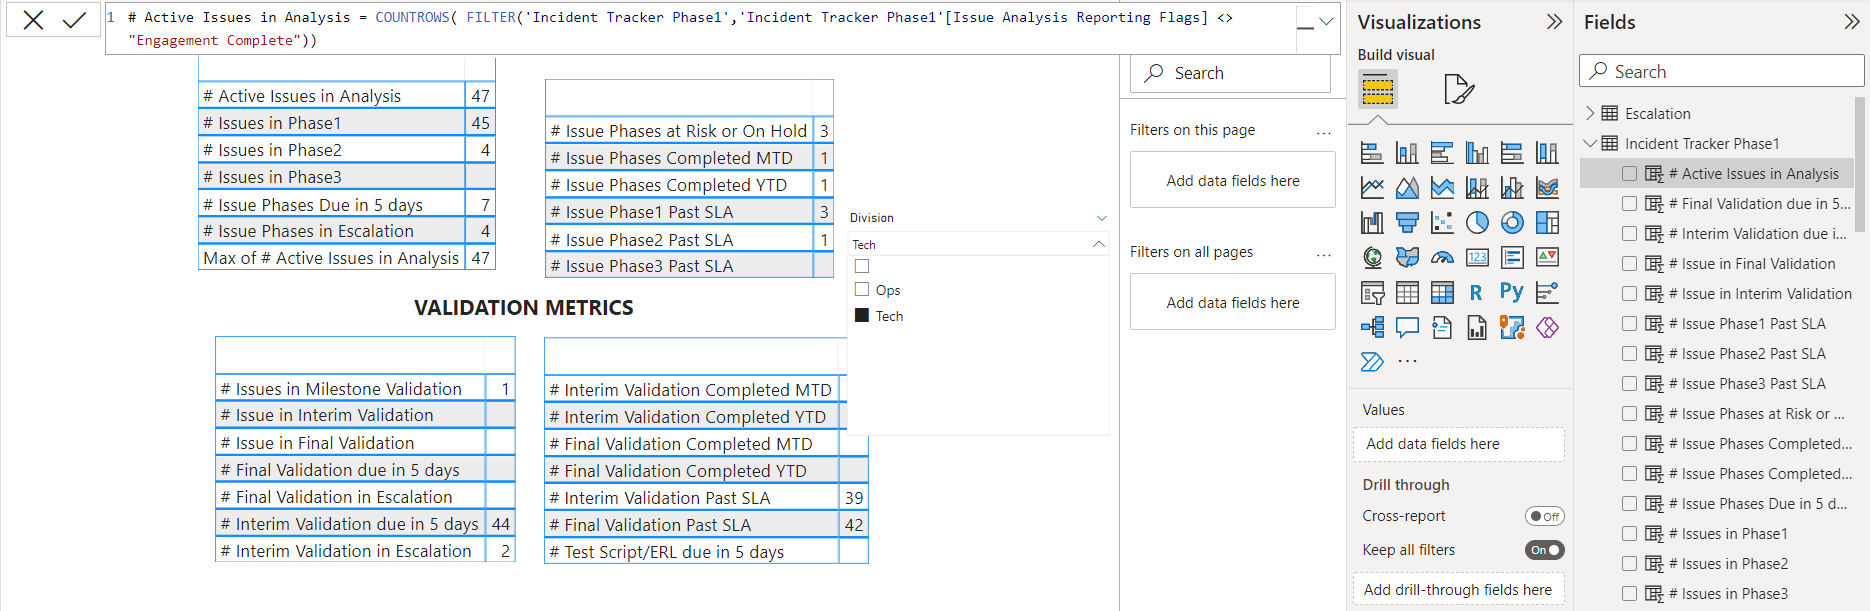The width and height of the screenshot is (1870, 611).
Task: Collapse the Incident Tracker Phase1 table
Action: (1590, 144)
